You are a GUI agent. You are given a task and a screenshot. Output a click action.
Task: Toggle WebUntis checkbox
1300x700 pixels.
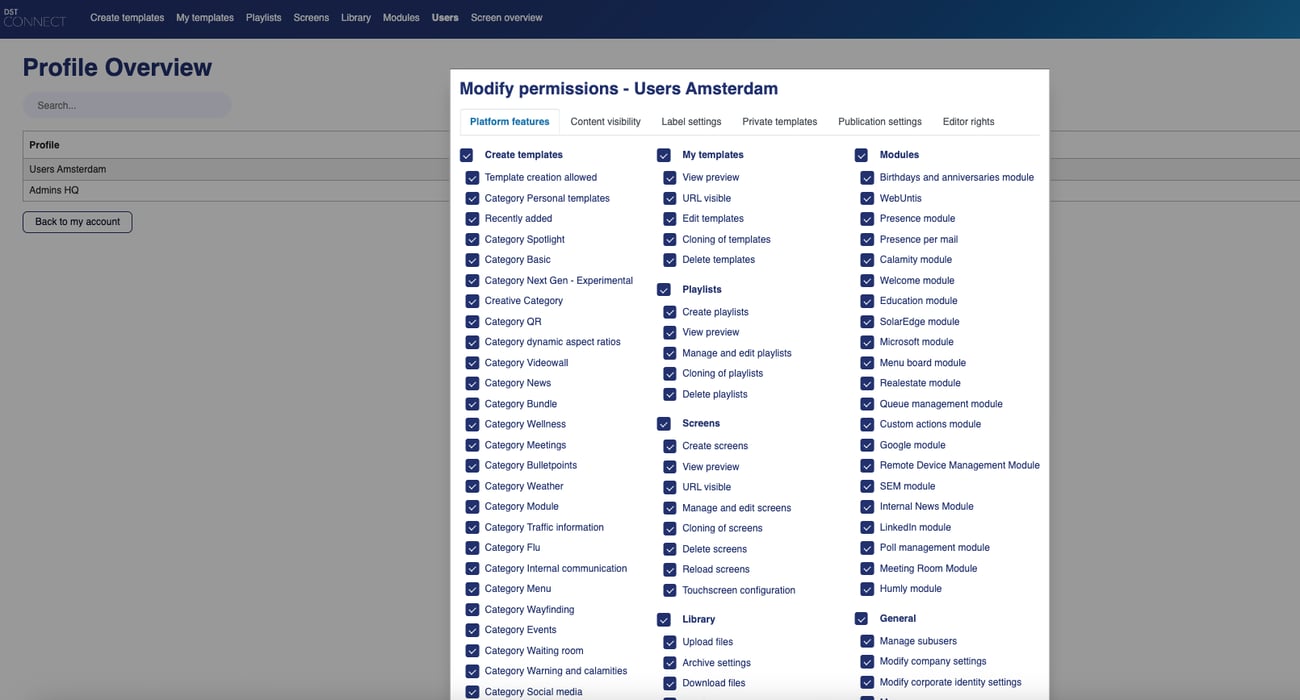[867, 198]
